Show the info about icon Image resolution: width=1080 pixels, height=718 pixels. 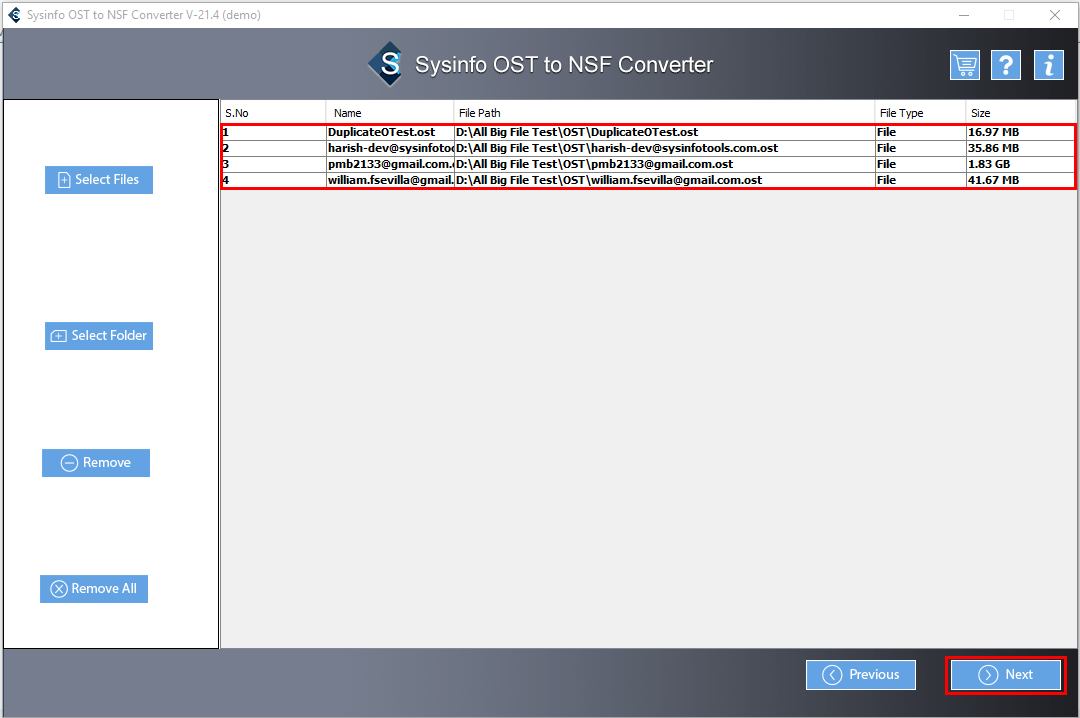click(x=1048, y=65)
